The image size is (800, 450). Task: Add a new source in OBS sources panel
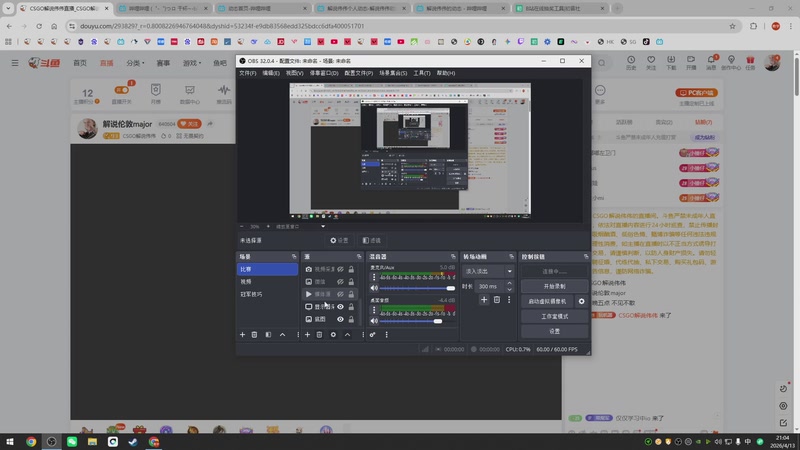pos(307,335)
